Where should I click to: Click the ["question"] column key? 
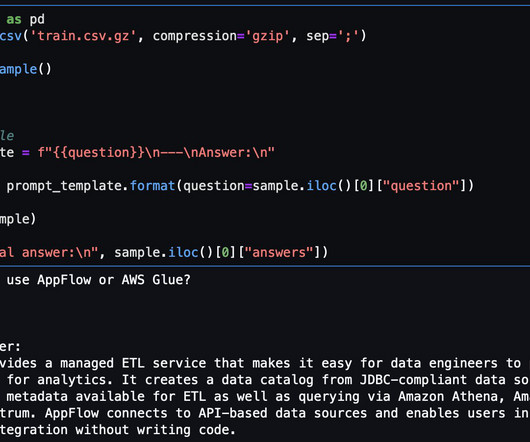[x=422, y=186]
